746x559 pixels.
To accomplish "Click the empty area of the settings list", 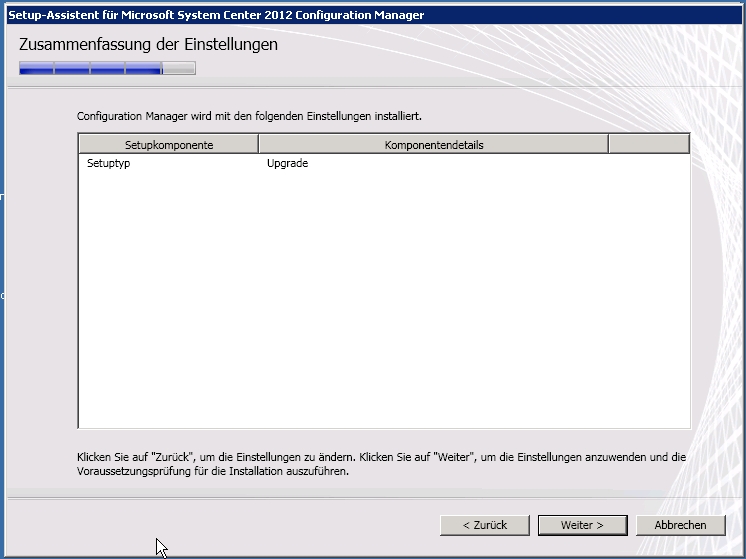I will pyautogui.click(x=383, y=300).
